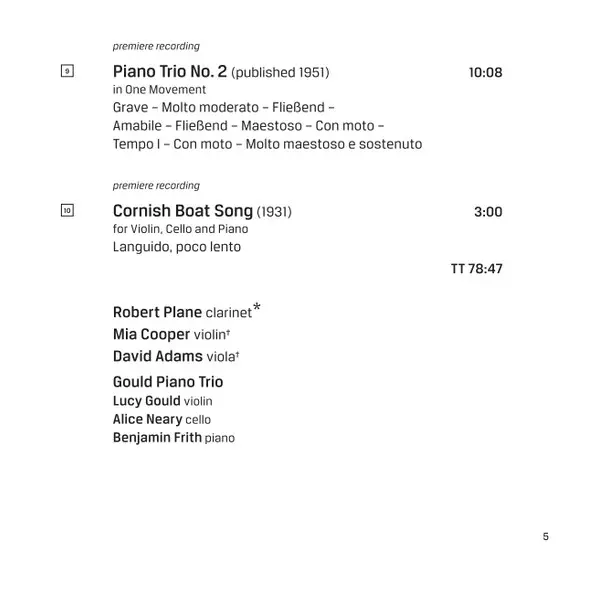The image size is (599, 594).
Task: Click the Gould Piano Trio heading
Action: pyautogui.click(x=168, y=382)
